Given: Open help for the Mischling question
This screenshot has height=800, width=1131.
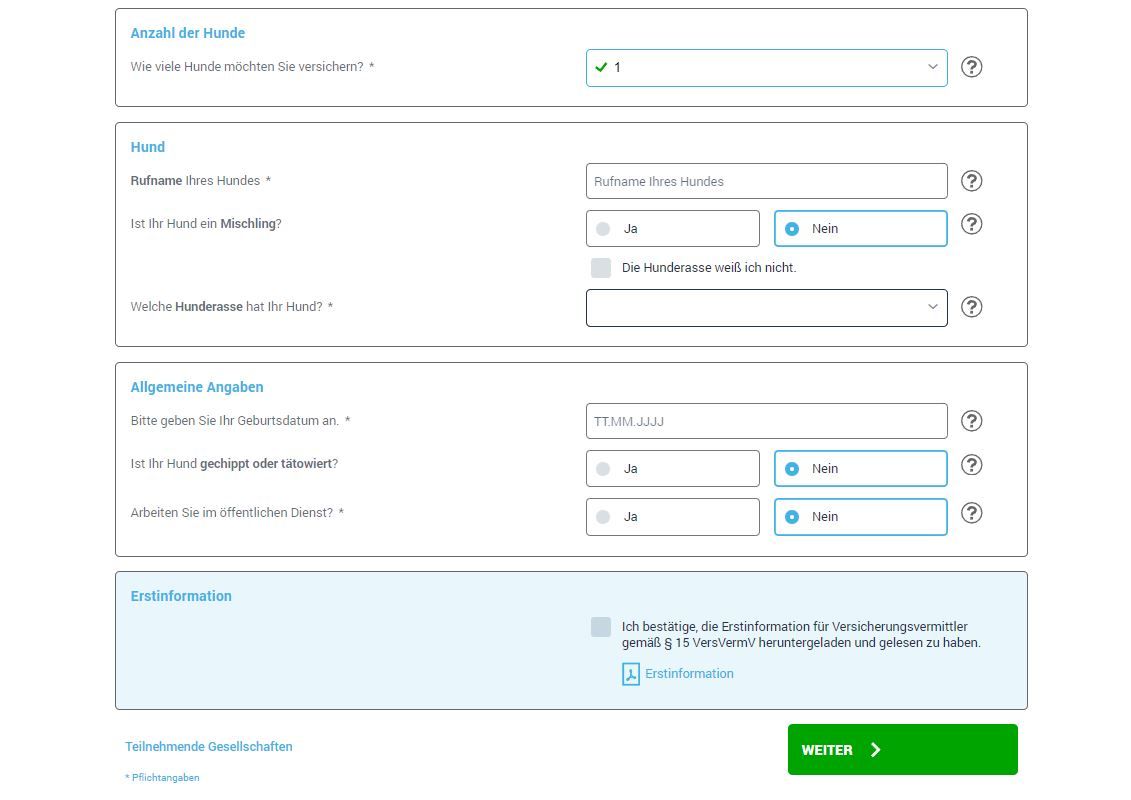Looking at the screenshot, I should 971,225.
